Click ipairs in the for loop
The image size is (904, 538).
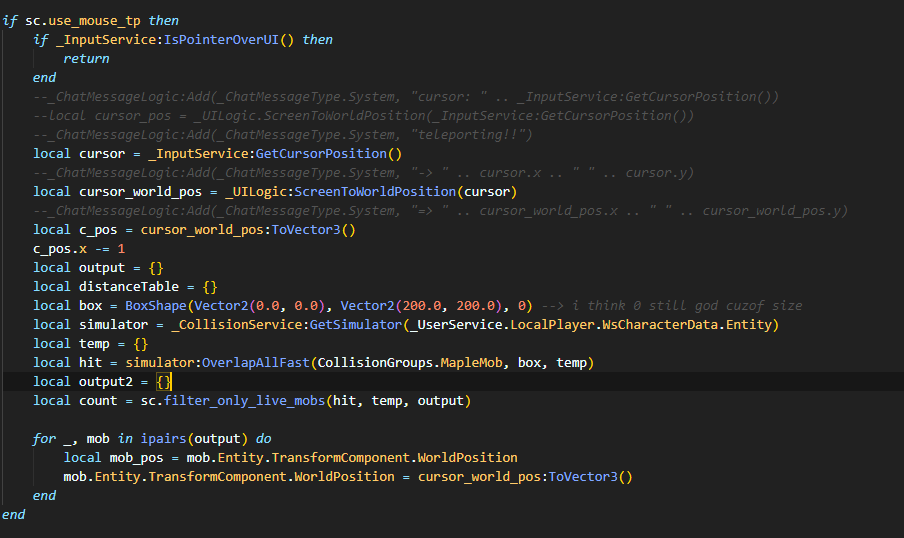pyautogui.click(x=163, y=439)
